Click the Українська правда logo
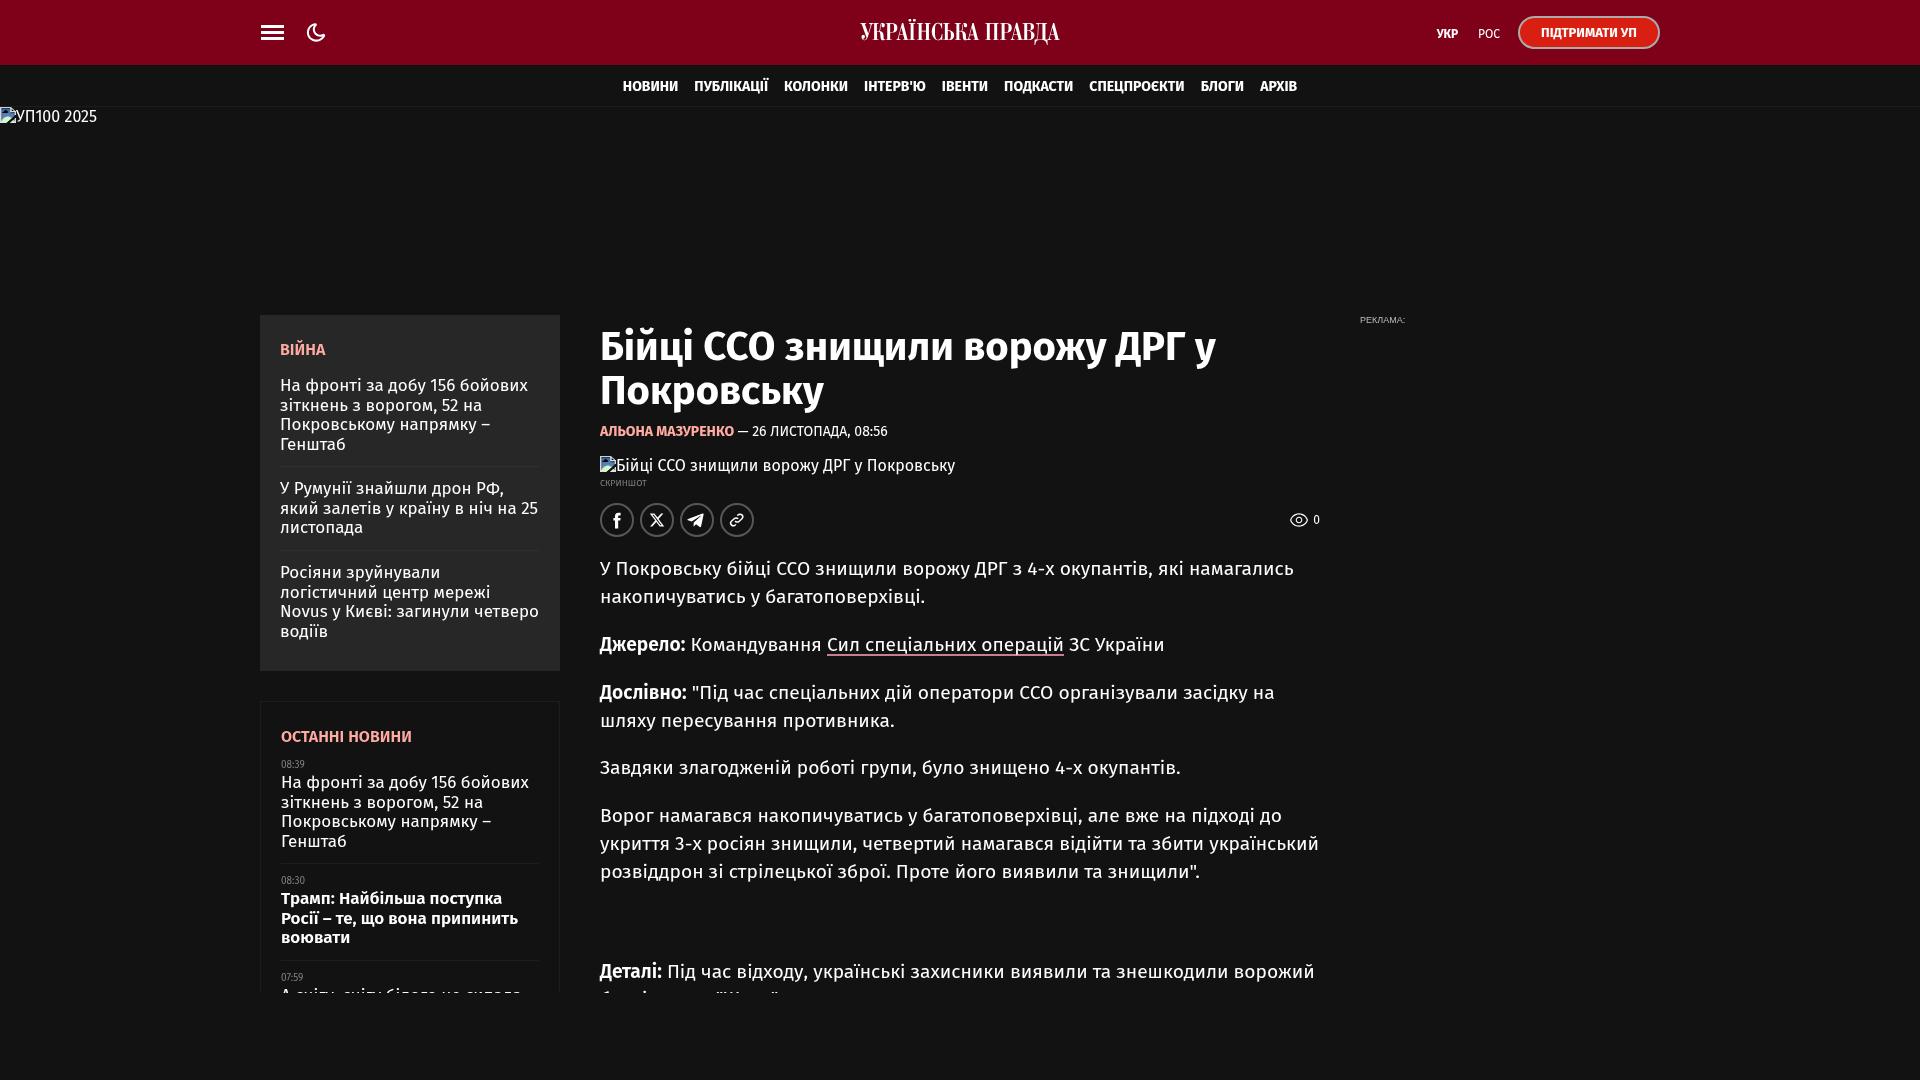1920x1080 pixels. click(959, 33)
